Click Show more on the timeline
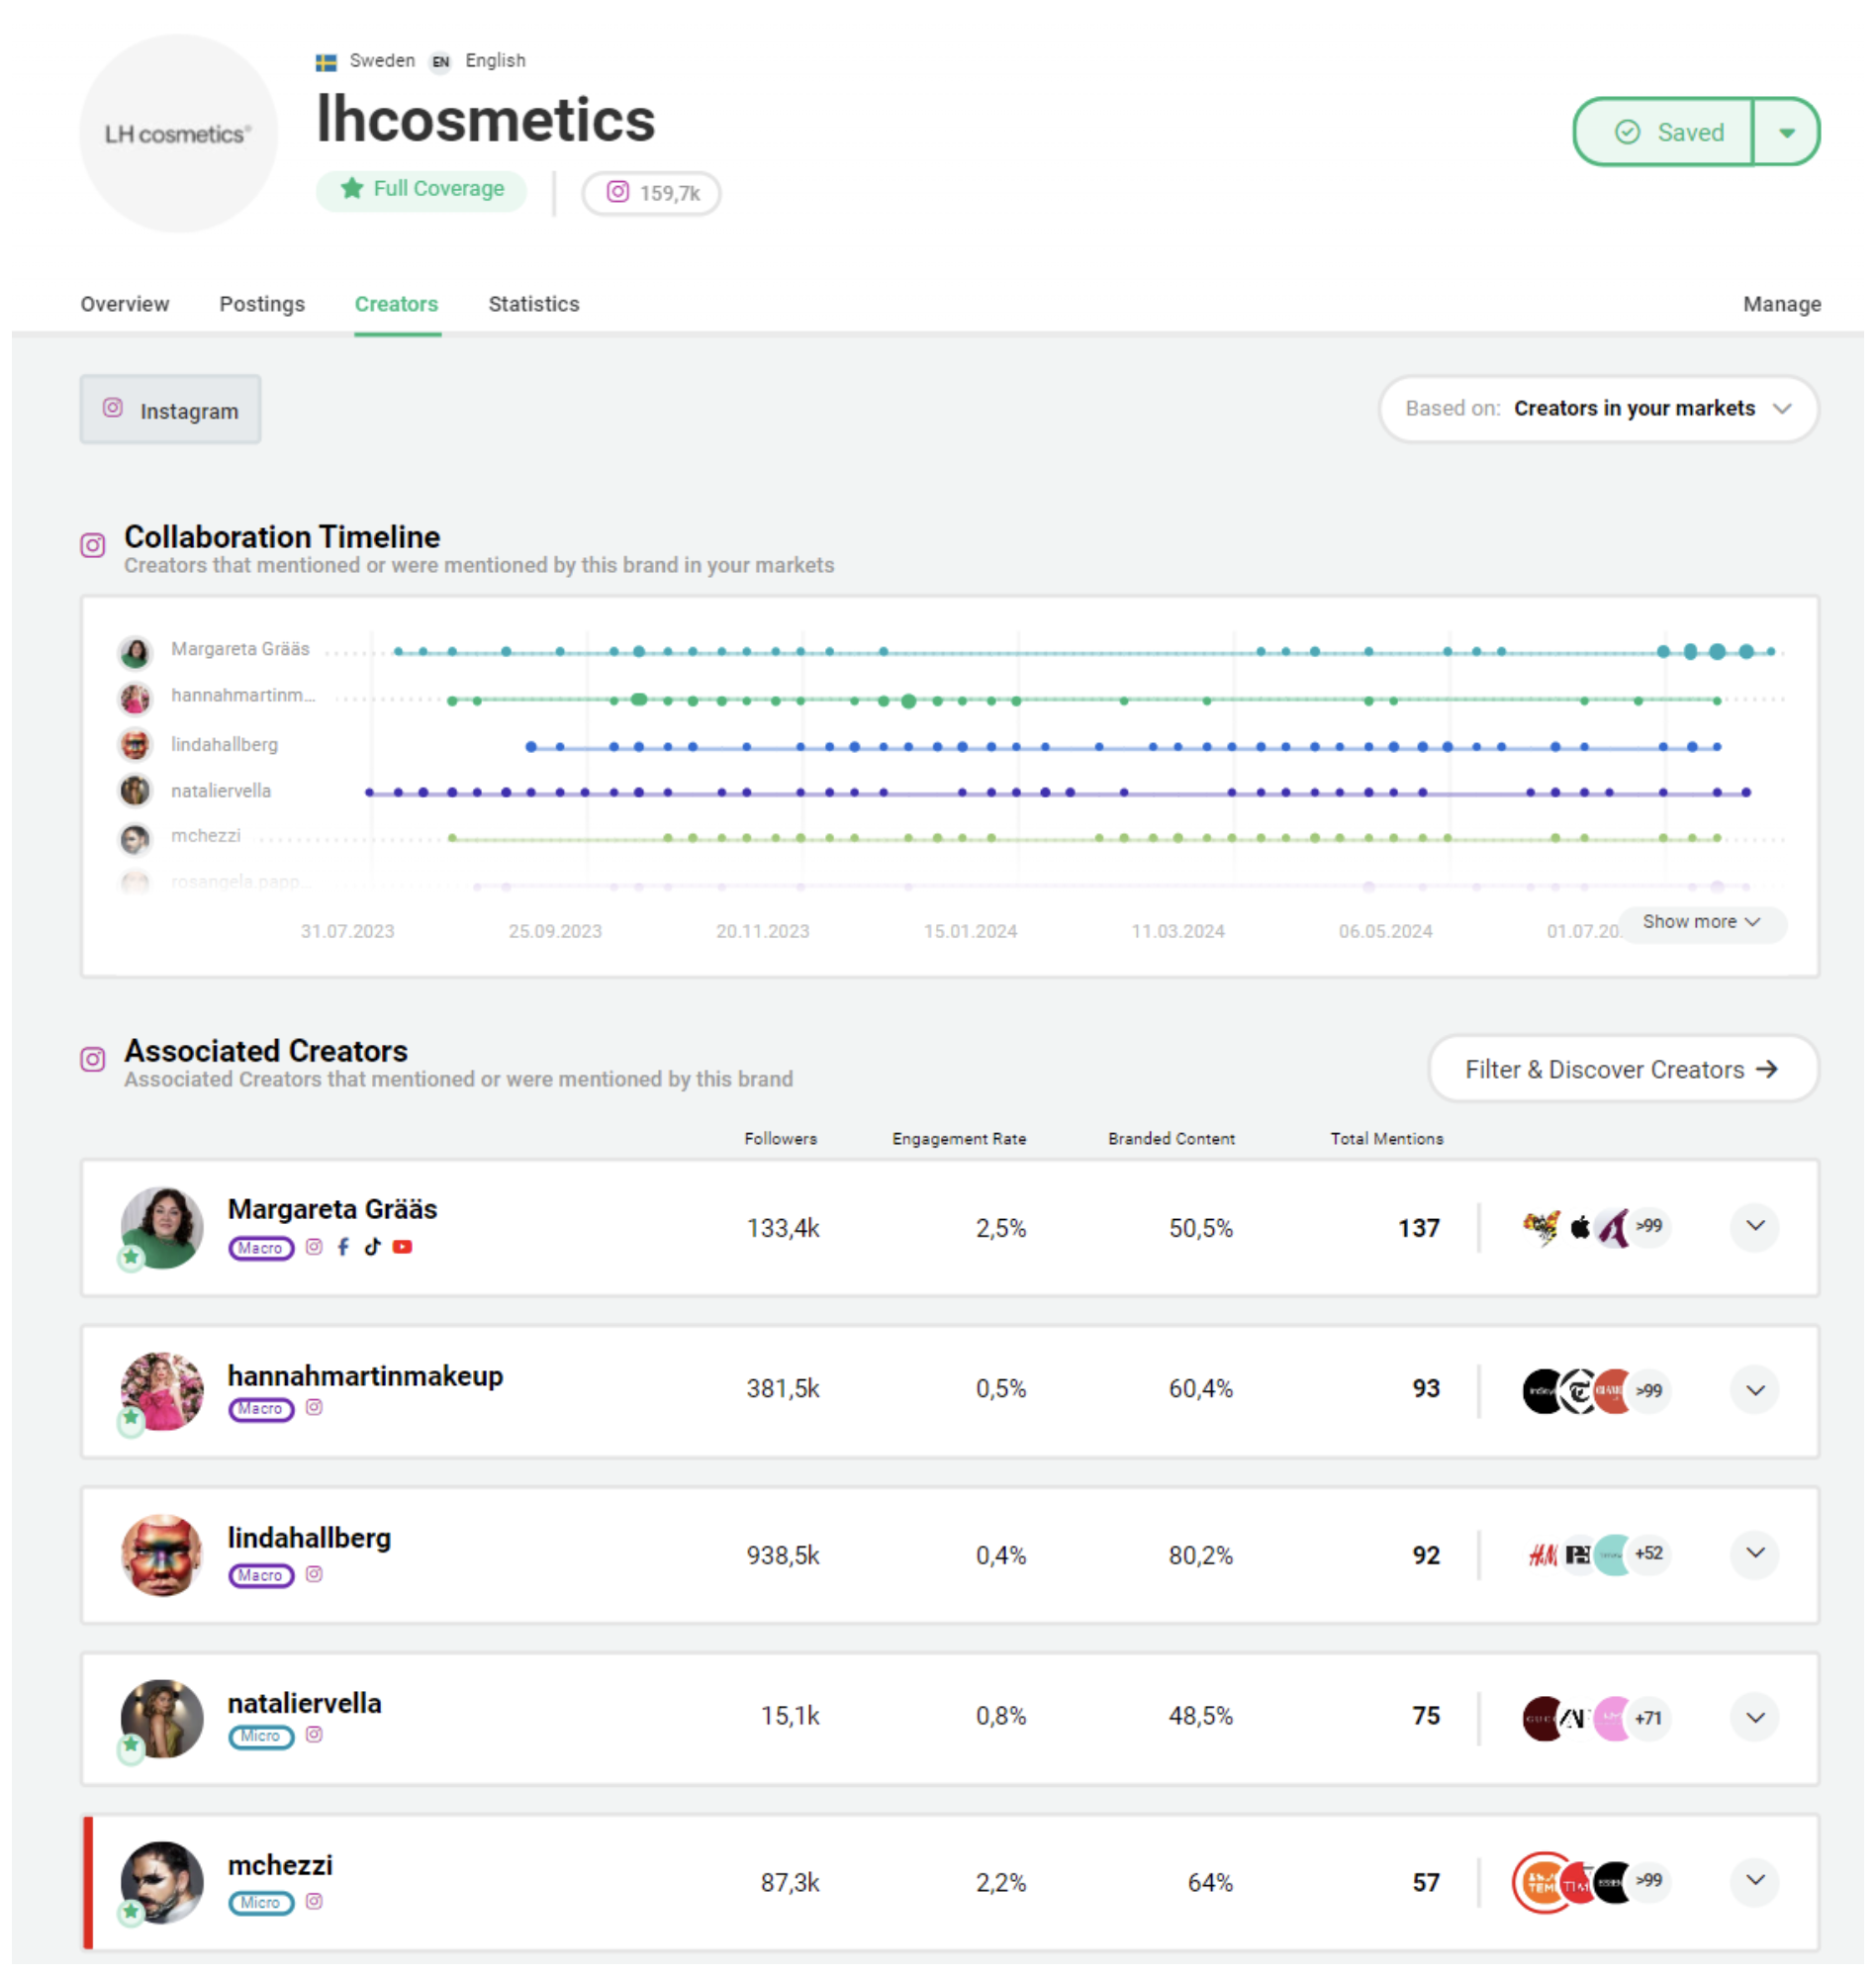1876x1977 pixels. pyautogui.click(x=1700, y=922)
